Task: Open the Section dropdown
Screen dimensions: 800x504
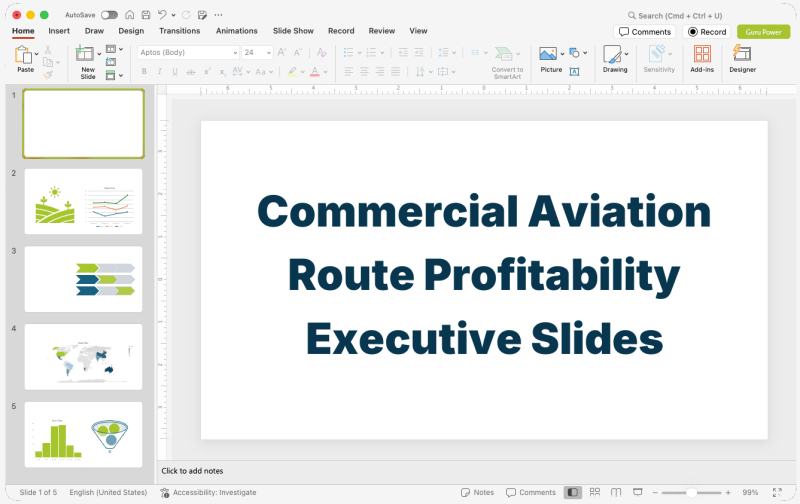Action: 114,75
